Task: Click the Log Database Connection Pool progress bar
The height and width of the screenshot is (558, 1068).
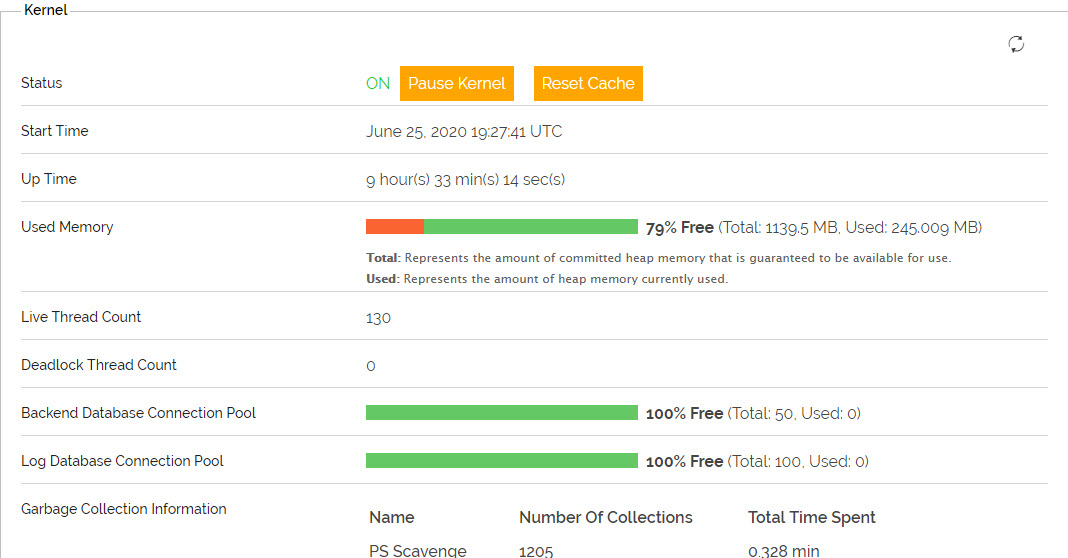Action: coord(501,461)
